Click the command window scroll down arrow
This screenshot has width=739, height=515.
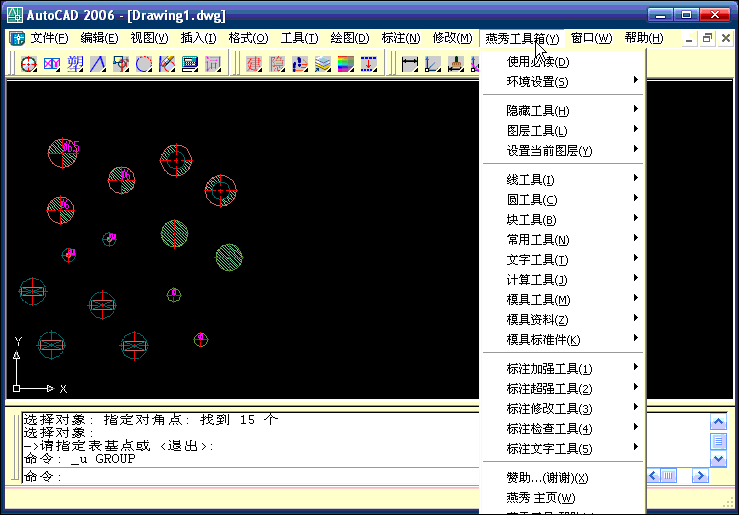718,458
